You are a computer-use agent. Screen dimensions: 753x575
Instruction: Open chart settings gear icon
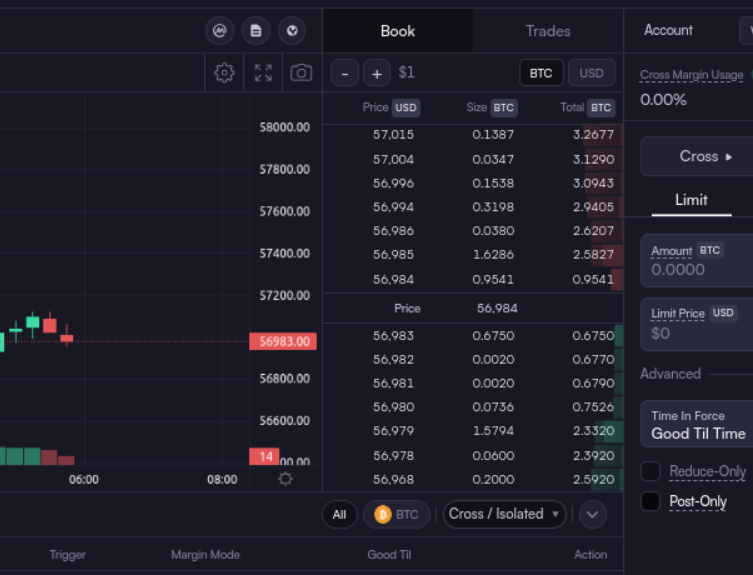[224, 73]
